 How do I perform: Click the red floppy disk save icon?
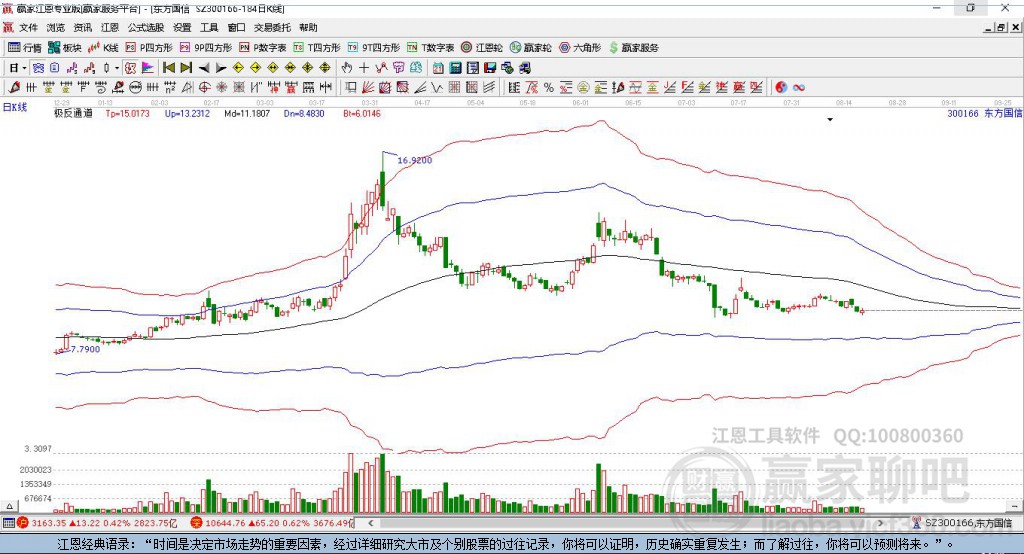coord(490,68)
